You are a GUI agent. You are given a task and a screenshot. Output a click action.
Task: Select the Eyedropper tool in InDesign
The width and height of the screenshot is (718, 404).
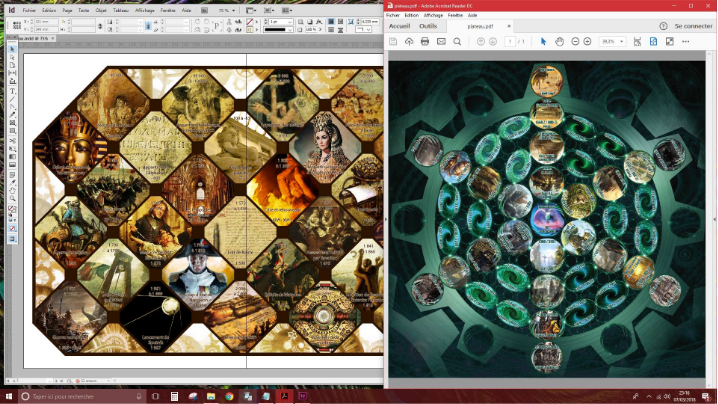click(12, 183)
